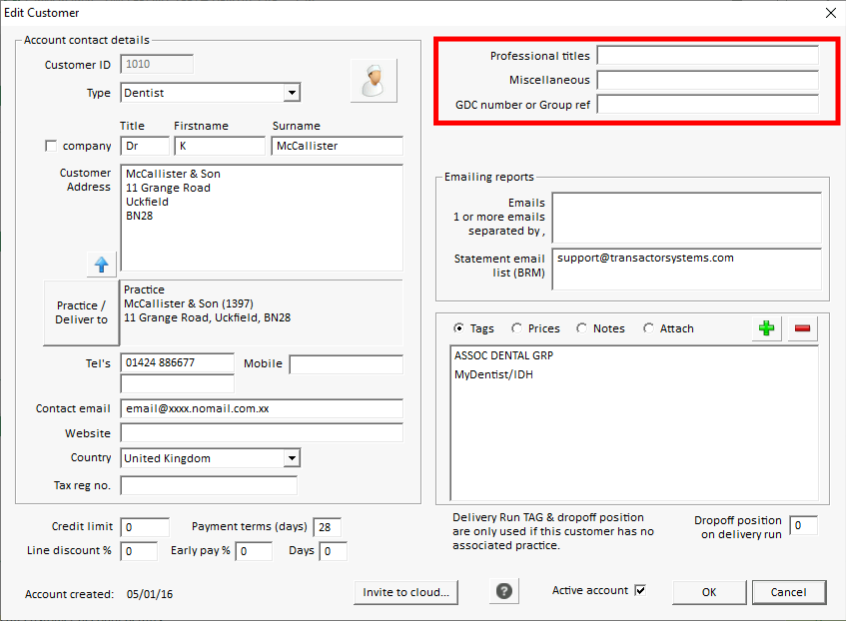This screenshot has width=846, height=621.
Task: Click the Cancel button
Action: click(x=788, y=592)
